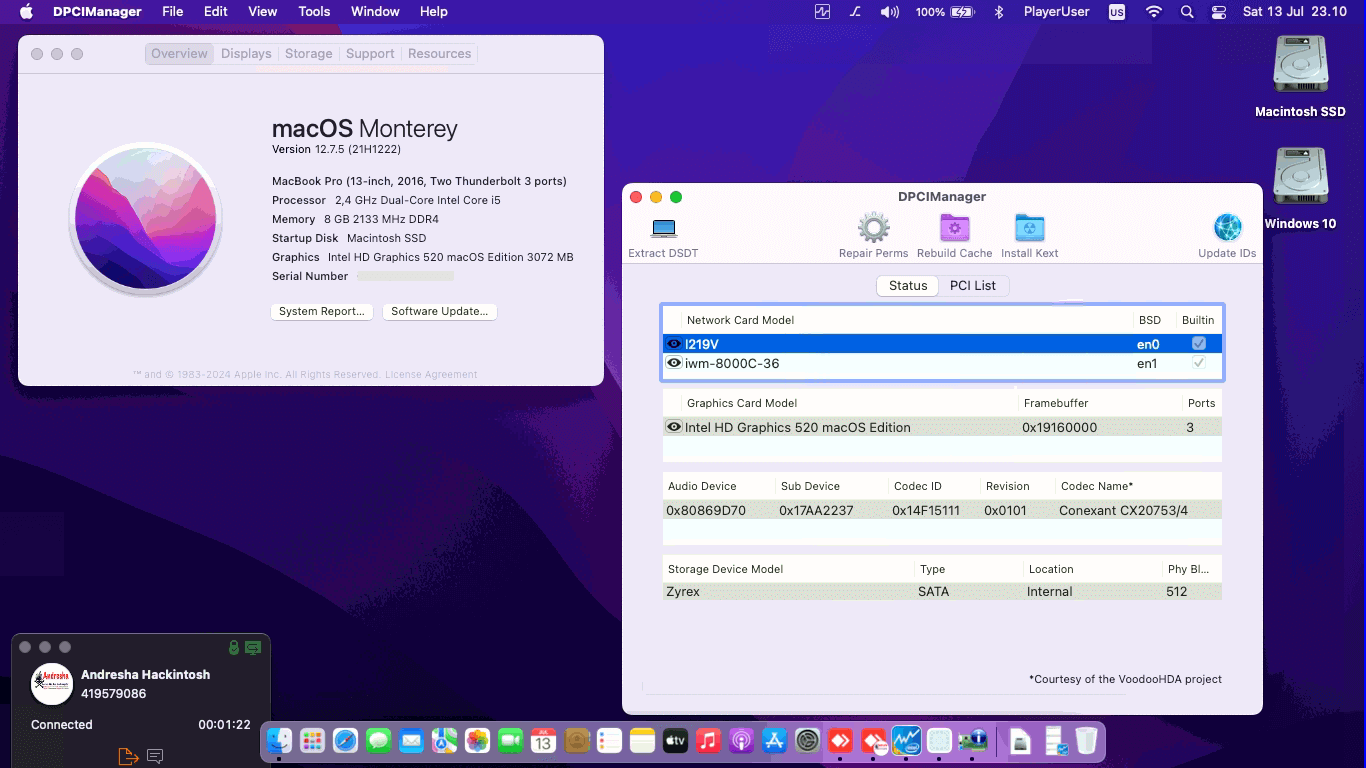Open Notes from the dock
Image resolution: width=1366 pixels, height=768 pixels.
pos(642,741)
